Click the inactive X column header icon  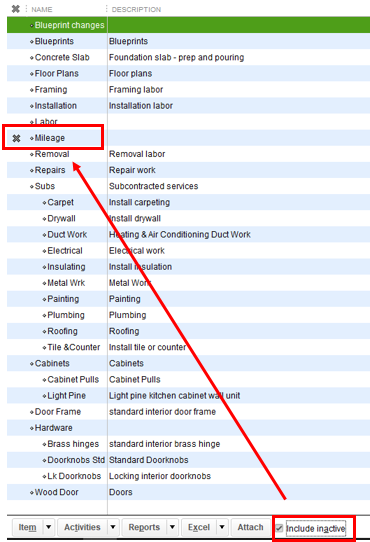pyautogui.click(x=16, y=9)
